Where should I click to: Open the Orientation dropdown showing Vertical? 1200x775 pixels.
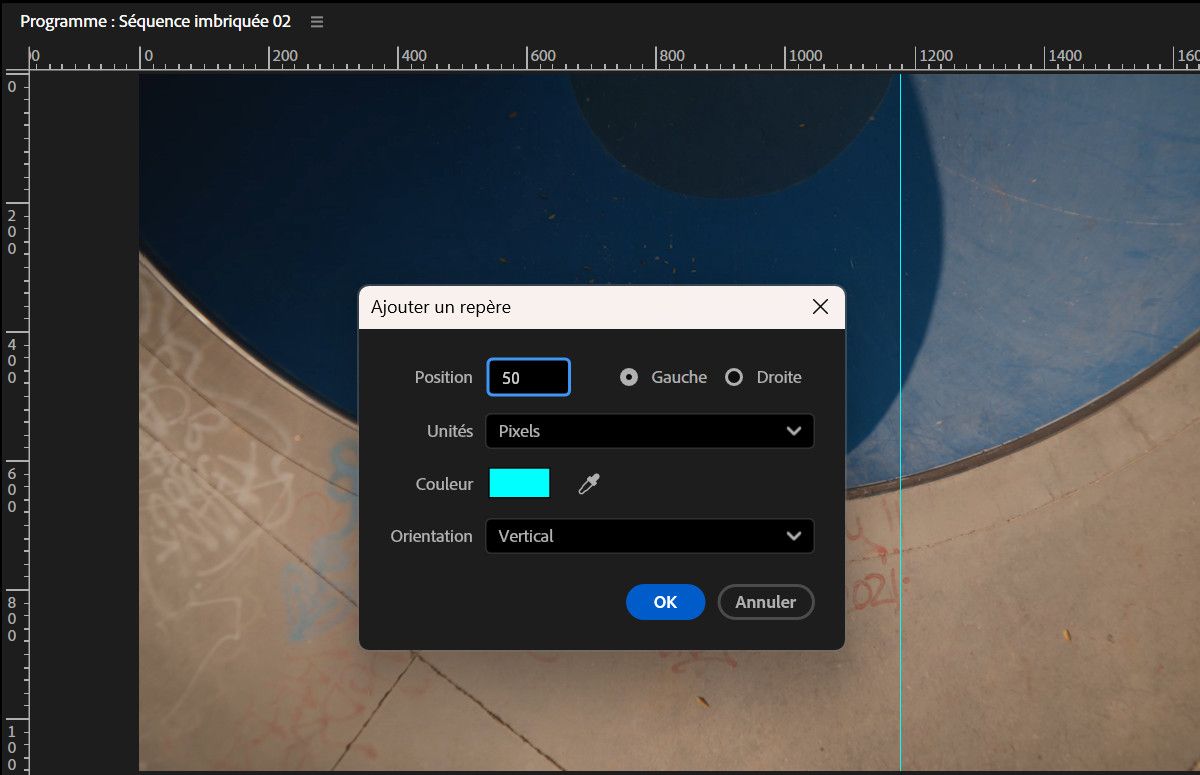click(x=650, y=536)
